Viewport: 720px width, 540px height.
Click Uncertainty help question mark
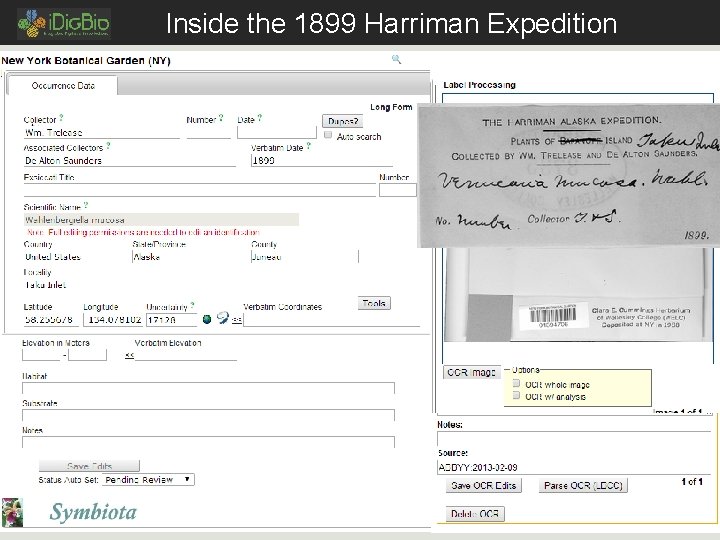point(192,305)
